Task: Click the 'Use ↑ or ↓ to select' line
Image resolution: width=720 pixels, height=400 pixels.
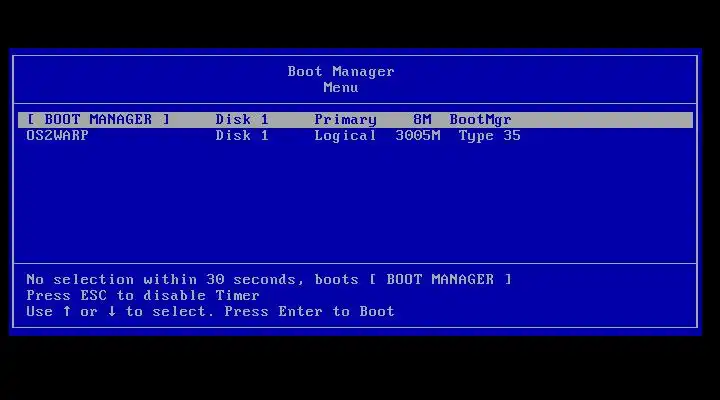Action: click(210, 311)
